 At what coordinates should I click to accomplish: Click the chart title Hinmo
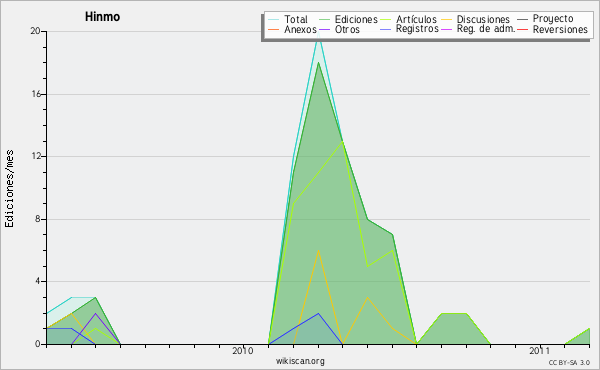(x=102, y=17)
